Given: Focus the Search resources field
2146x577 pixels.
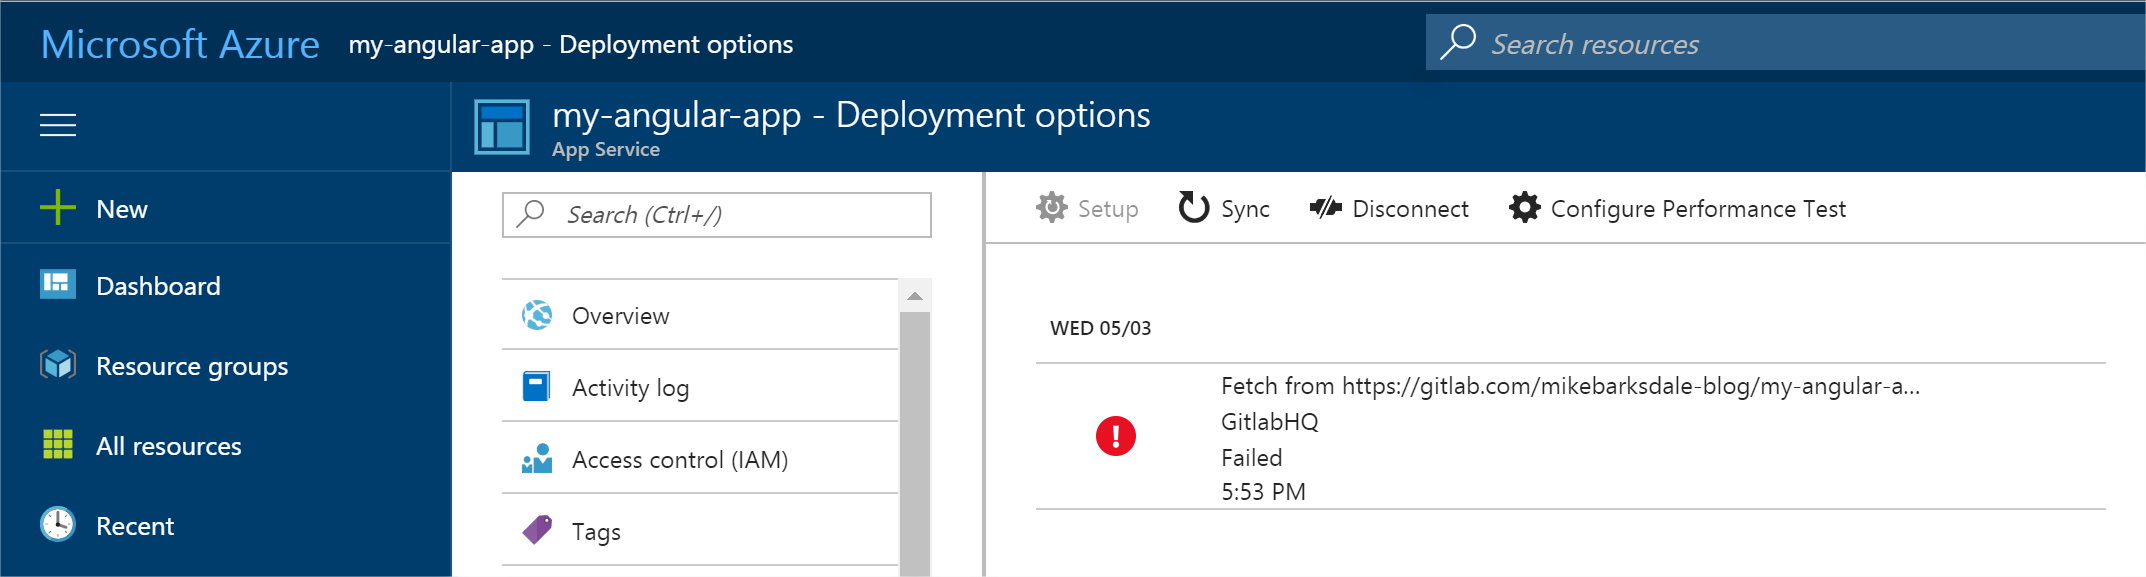Looking at the screenshot, I should [1785, 42].
